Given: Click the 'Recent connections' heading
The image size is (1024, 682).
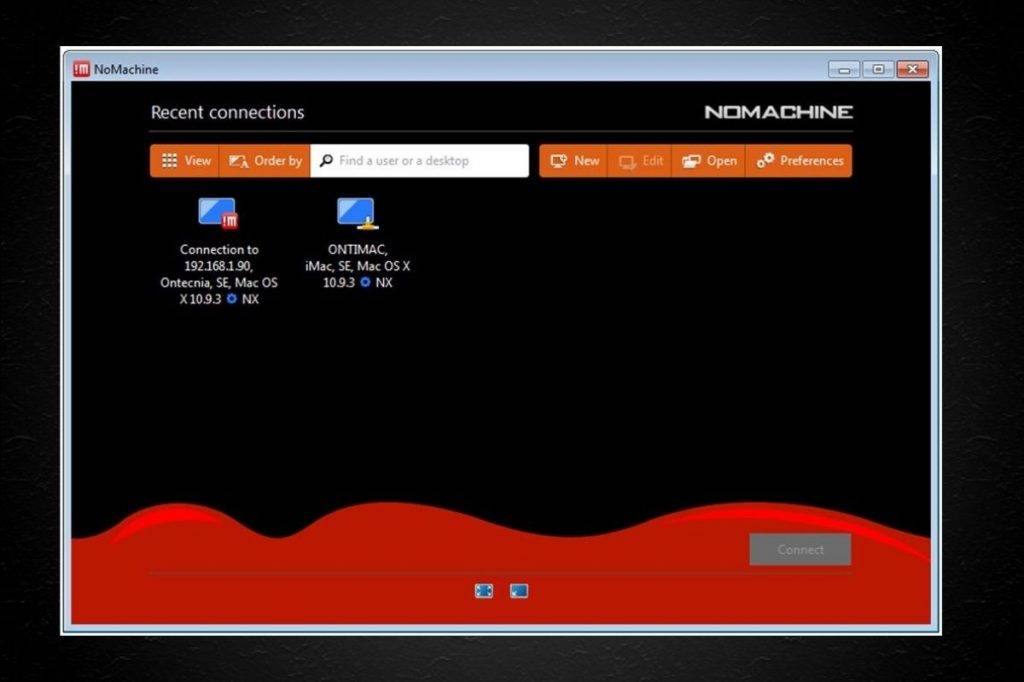Looking at the screenshot, I should tap(227, 112).
